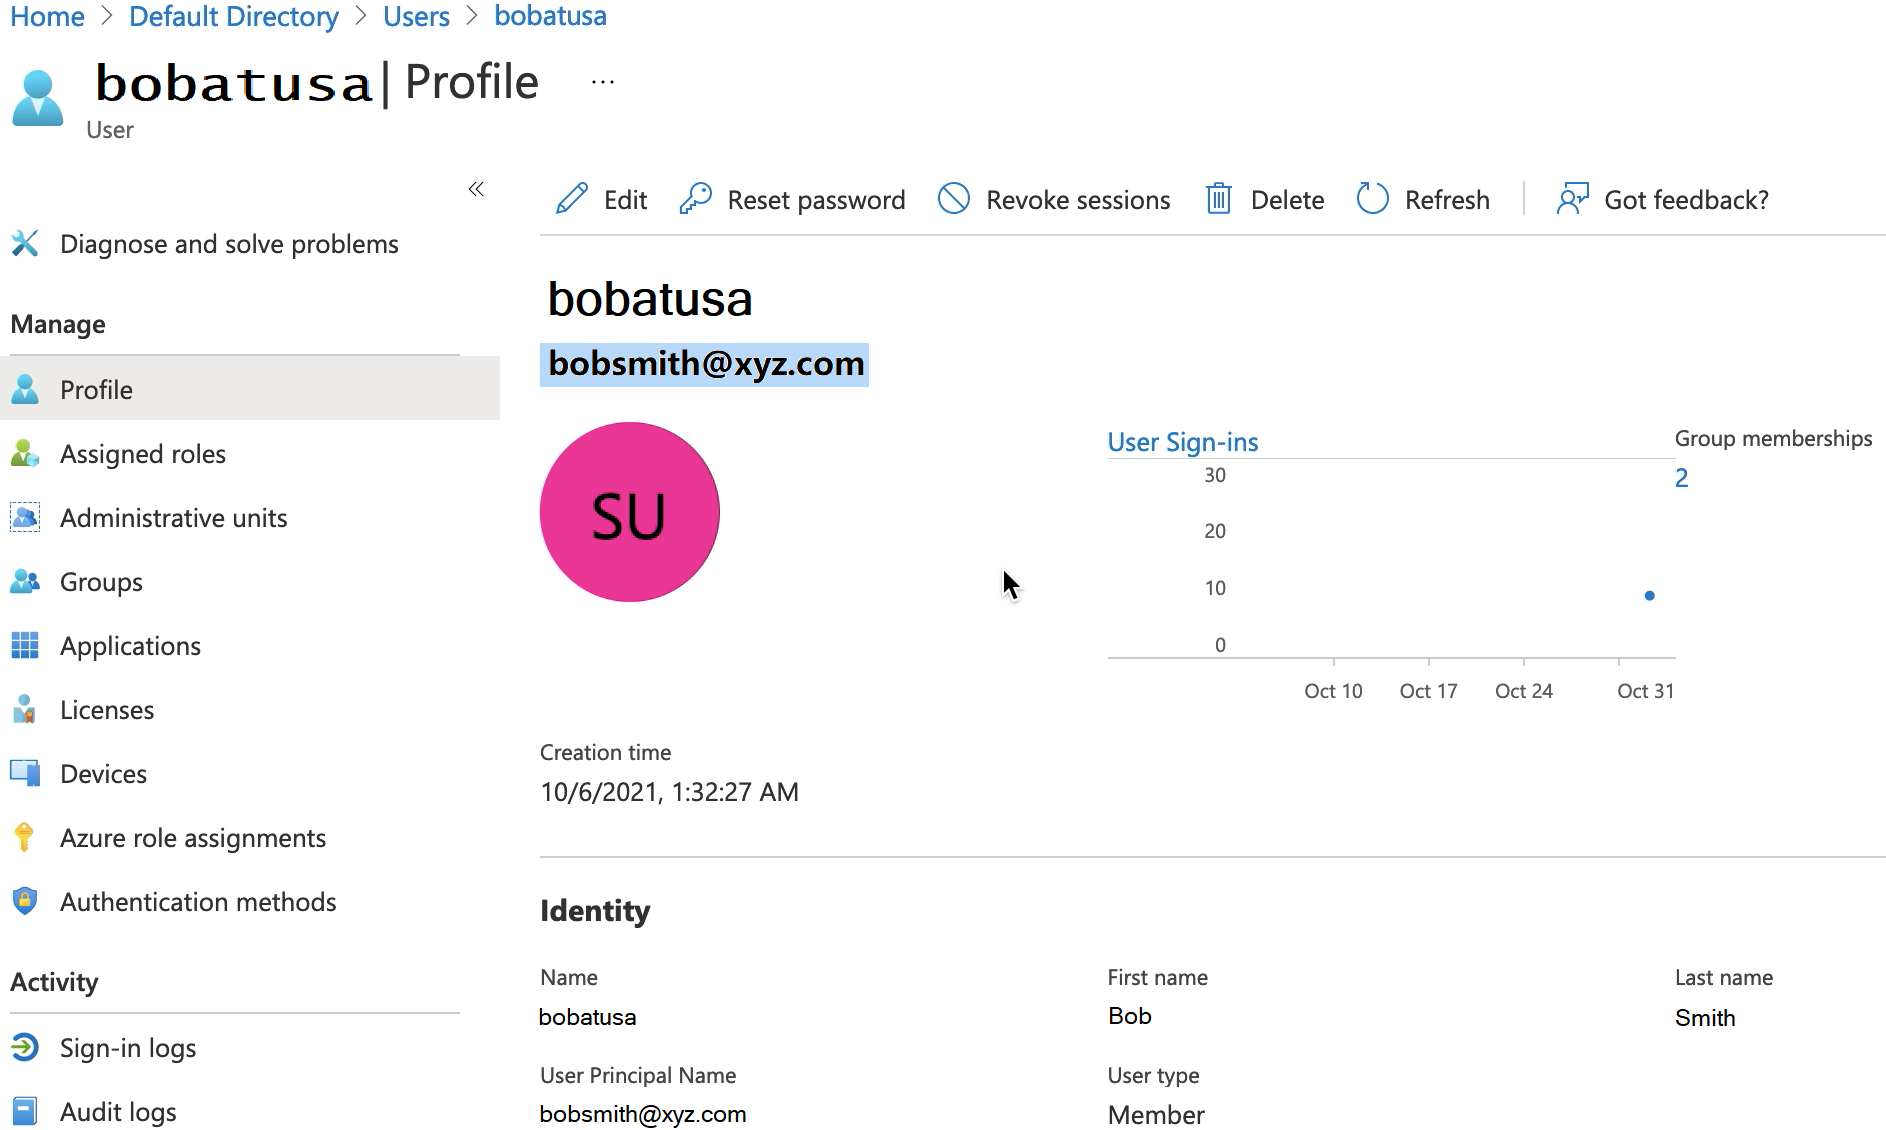Open the ellipsis menu next to Profile title
The width and height of the screenshot is (1886, 1130).
pos(602,82)
